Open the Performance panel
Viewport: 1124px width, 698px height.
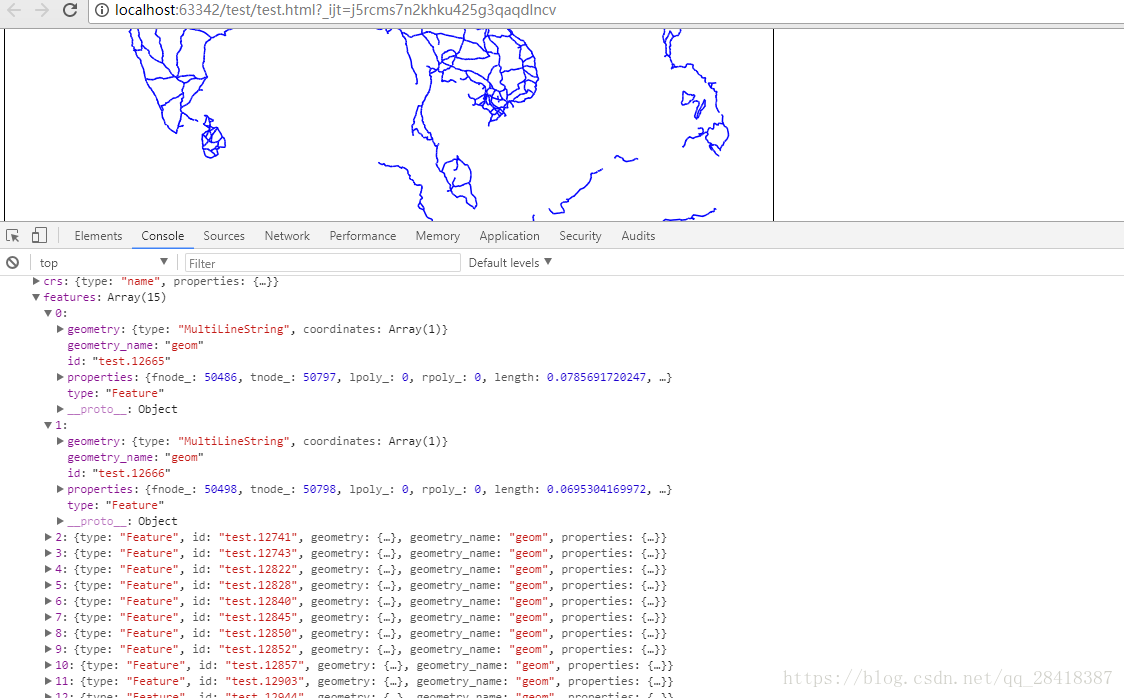point(362,235)
